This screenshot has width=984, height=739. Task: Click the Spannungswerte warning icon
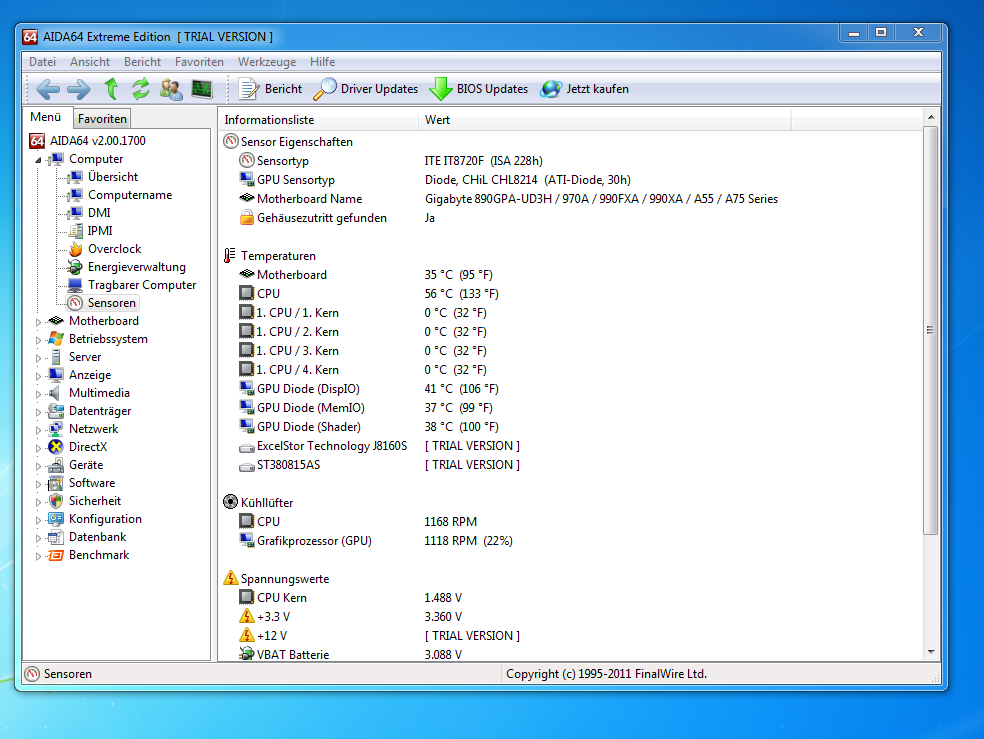(231, 578)
